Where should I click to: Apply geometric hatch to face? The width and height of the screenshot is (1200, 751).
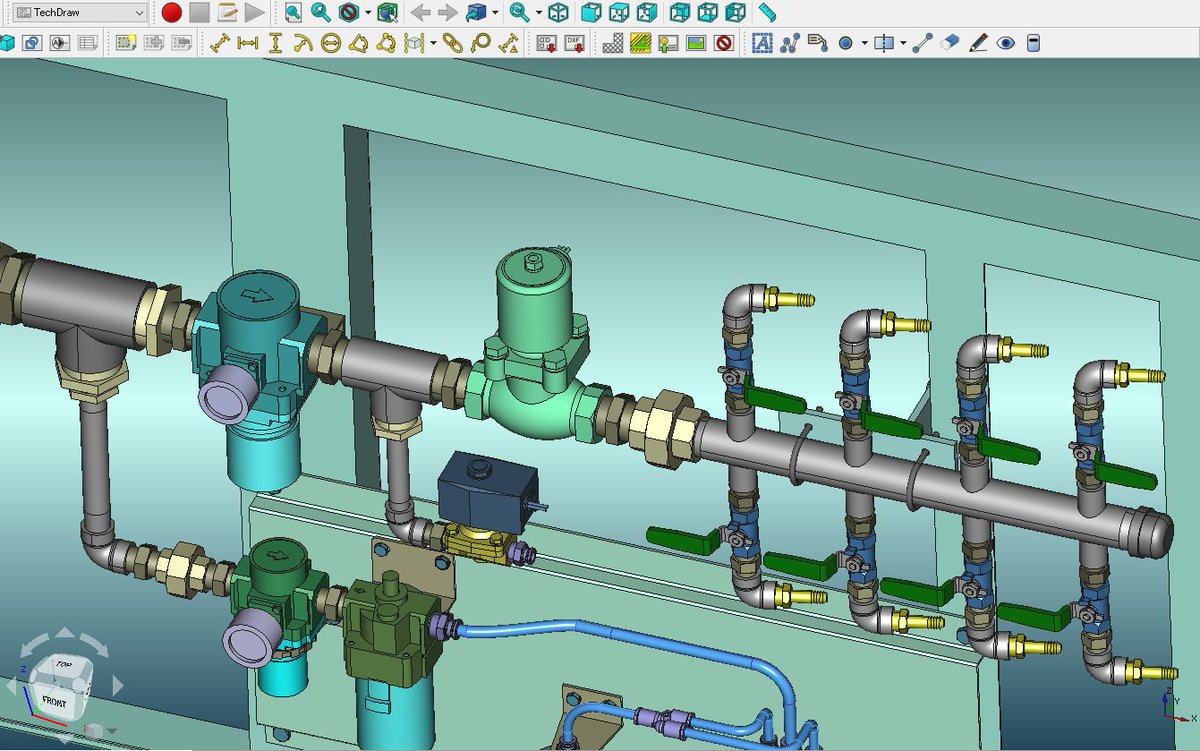(x=641, y=43)
